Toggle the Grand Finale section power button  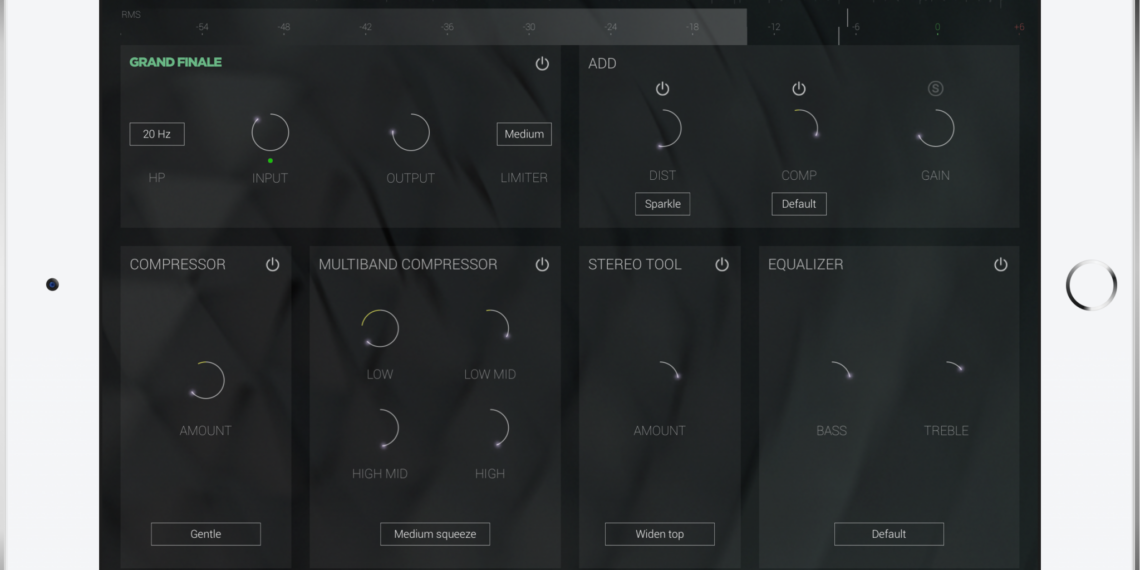(x=542, y=63)
